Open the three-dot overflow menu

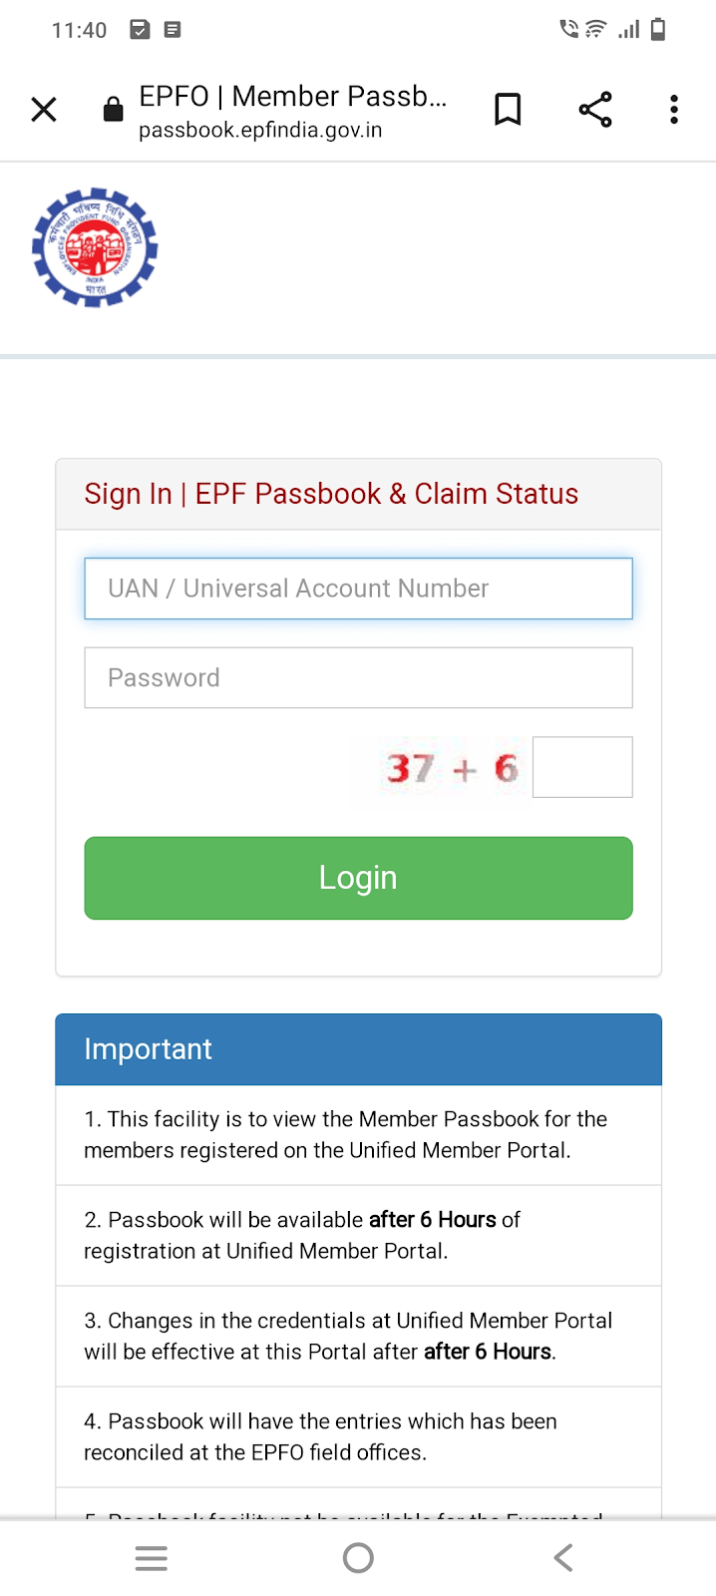tap(674, 109)
